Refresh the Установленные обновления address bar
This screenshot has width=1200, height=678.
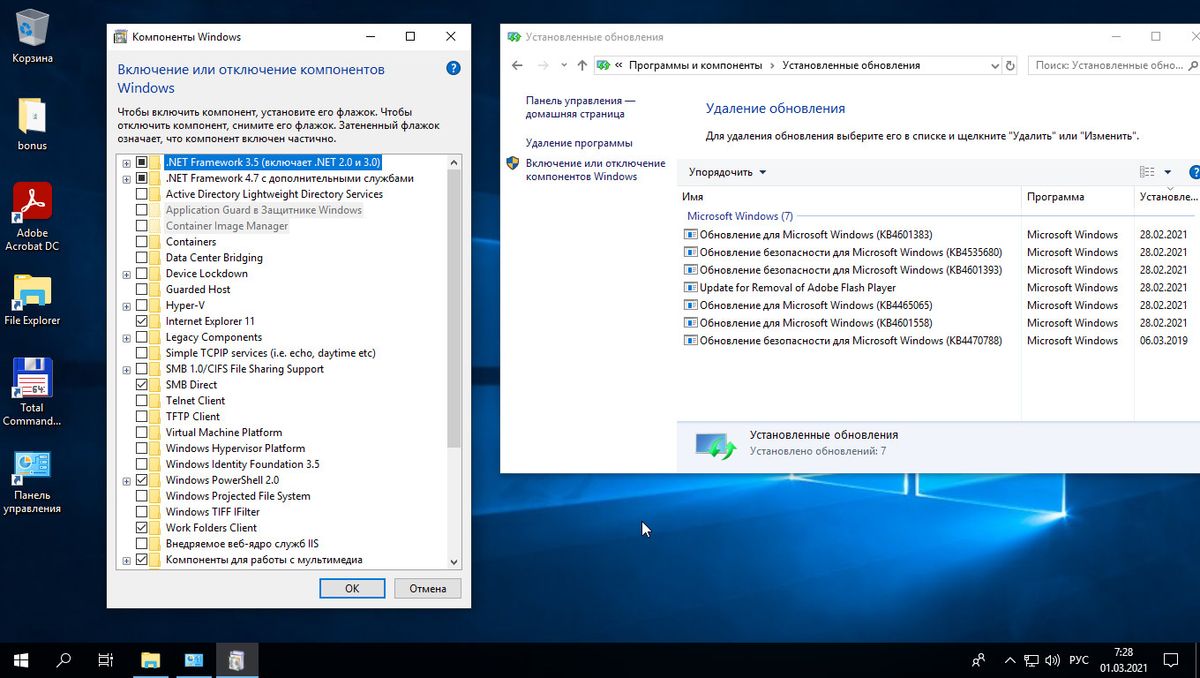[x=1010, y=65]
